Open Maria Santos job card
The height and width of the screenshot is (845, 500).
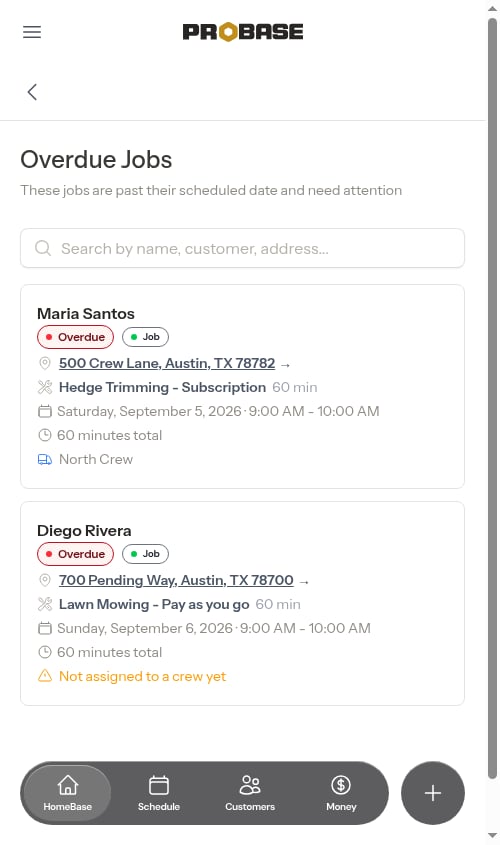pos(242,386)
